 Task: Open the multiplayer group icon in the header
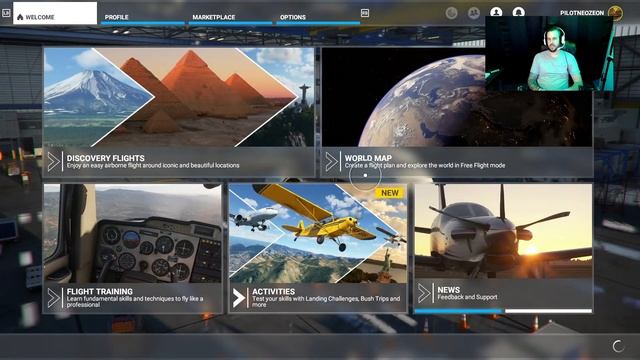point(474,13)
